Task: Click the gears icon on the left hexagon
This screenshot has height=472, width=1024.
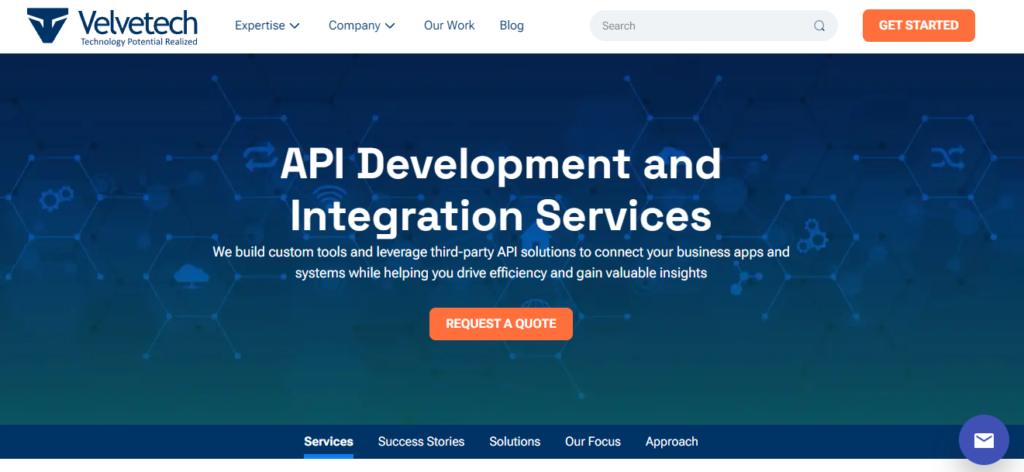Action: tap(55, 197)
